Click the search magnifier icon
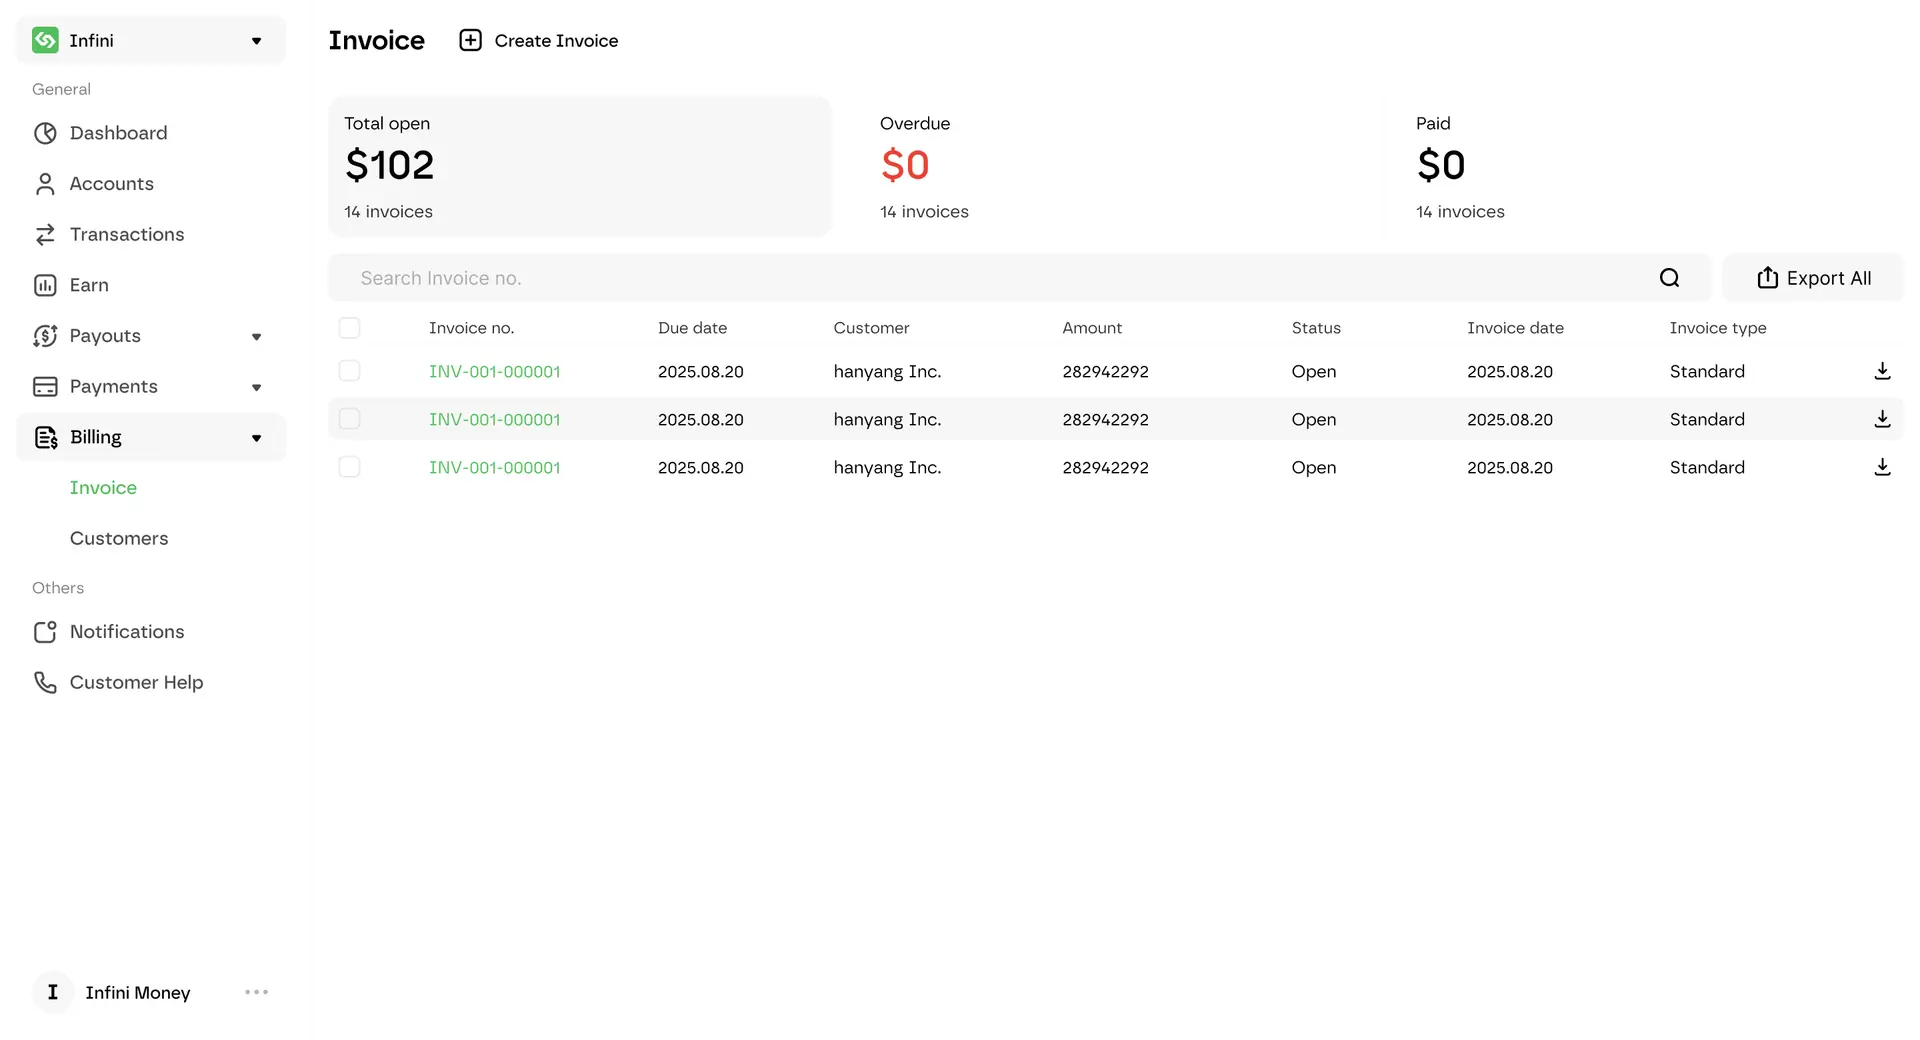The image size is (1920, 1040). [x=1669, y=278]
